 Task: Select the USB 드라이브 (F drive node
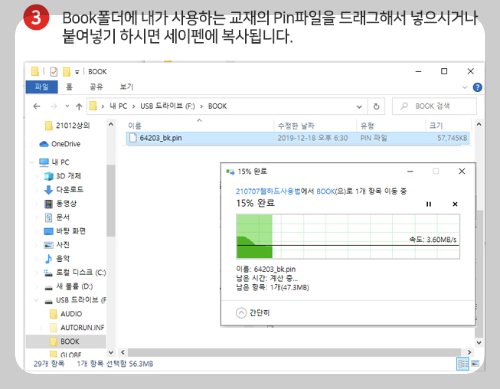tap(76, 300)
